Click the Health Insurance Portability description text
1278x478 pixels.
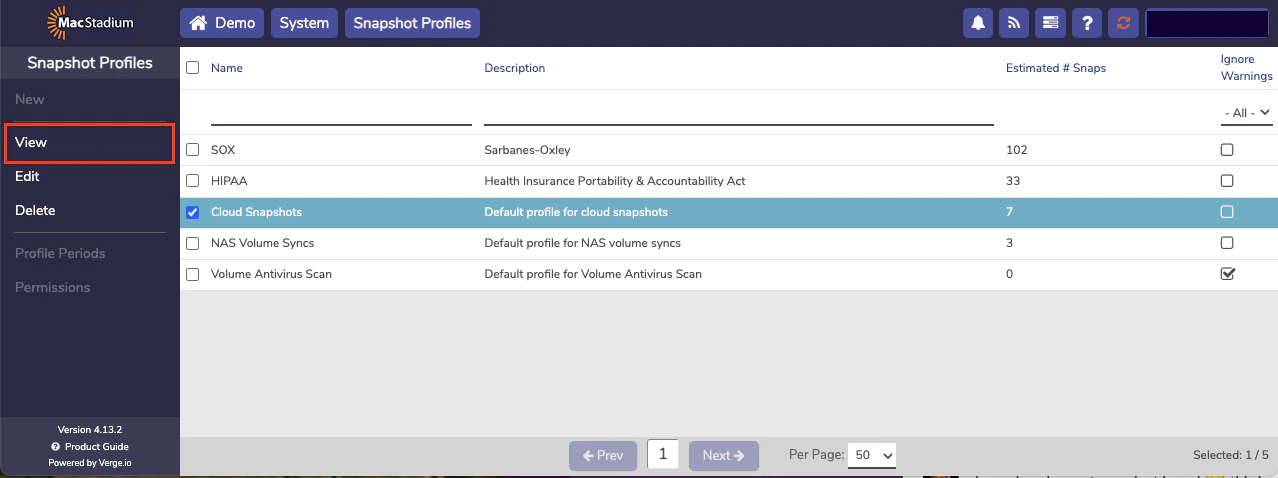coord(615,181)
